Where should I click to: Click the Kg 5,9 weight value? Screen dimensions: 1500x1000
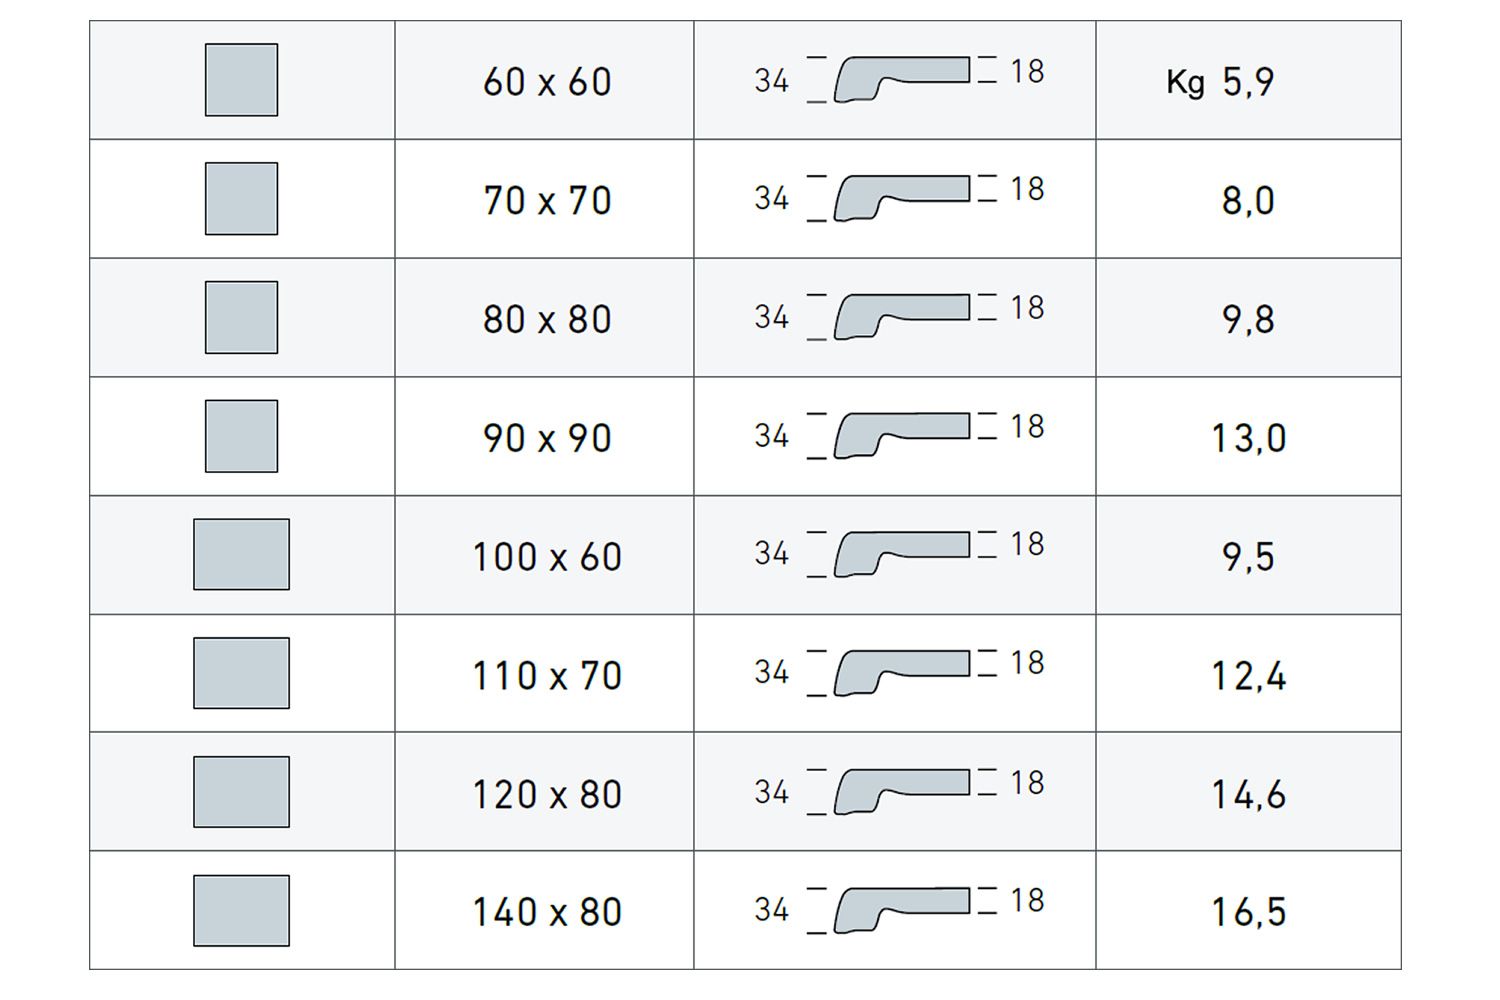[1221, 82]
